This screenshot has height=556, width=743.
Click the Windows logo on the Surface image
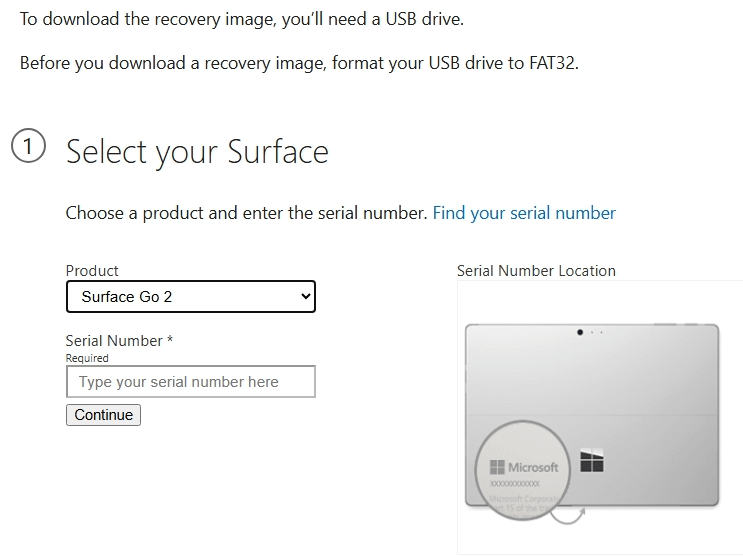click(592, 461)
